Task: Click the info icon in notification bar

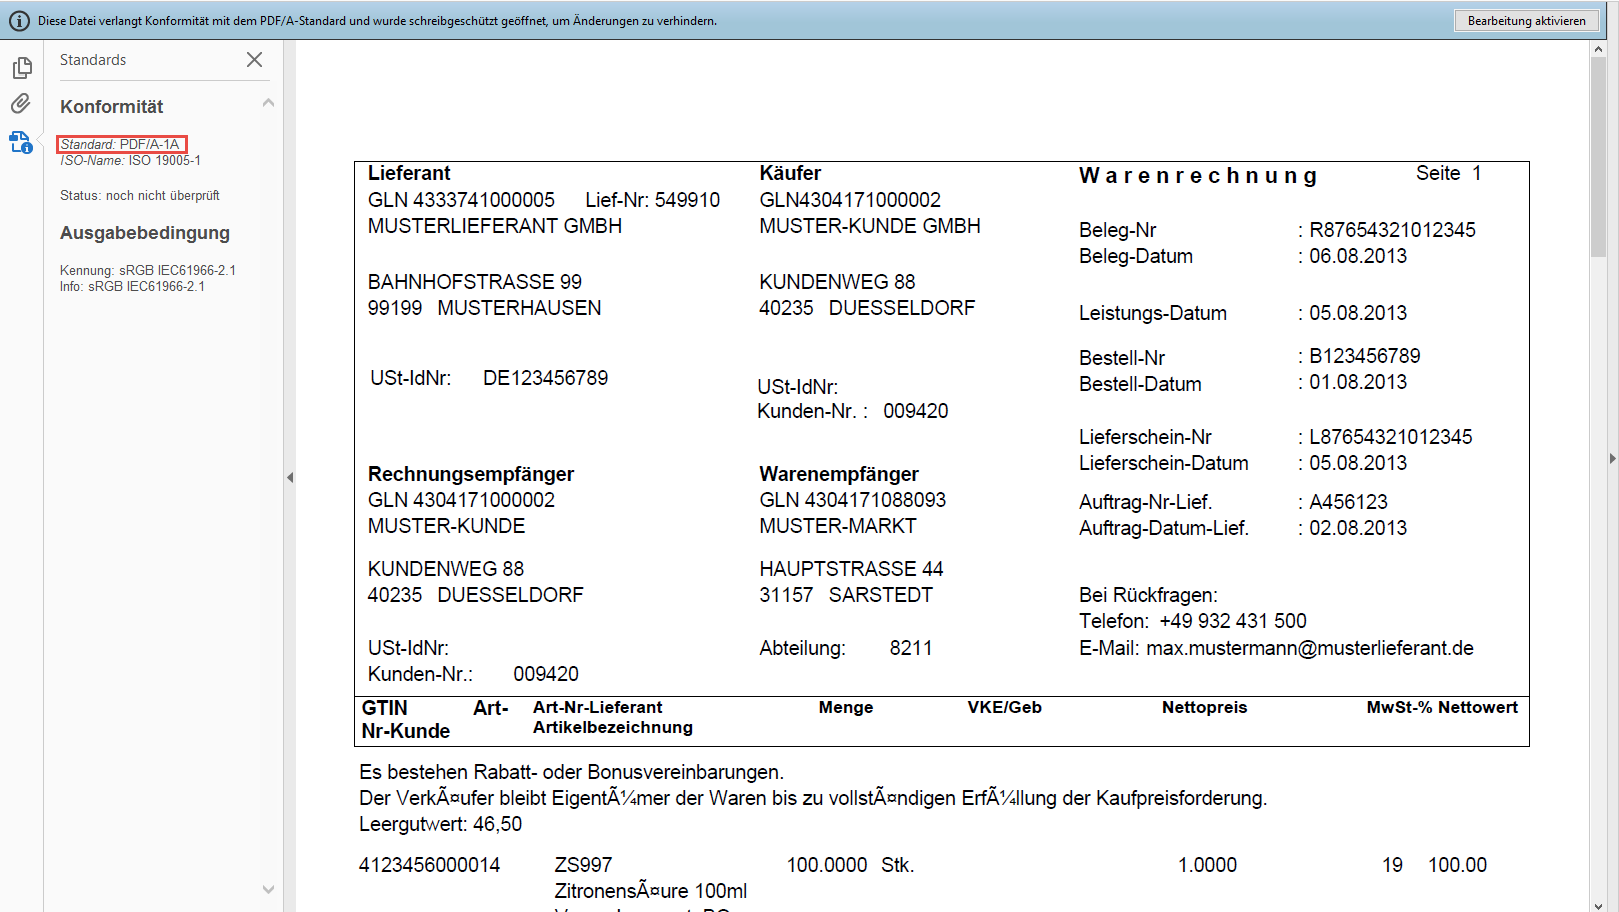Action: tap(19, 21)
